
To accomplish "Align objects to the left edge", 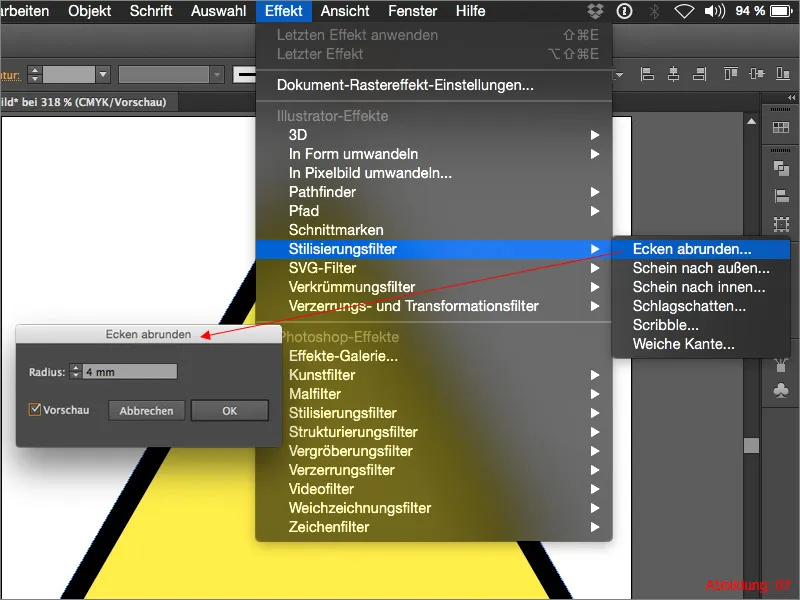I will pos(647,74).
